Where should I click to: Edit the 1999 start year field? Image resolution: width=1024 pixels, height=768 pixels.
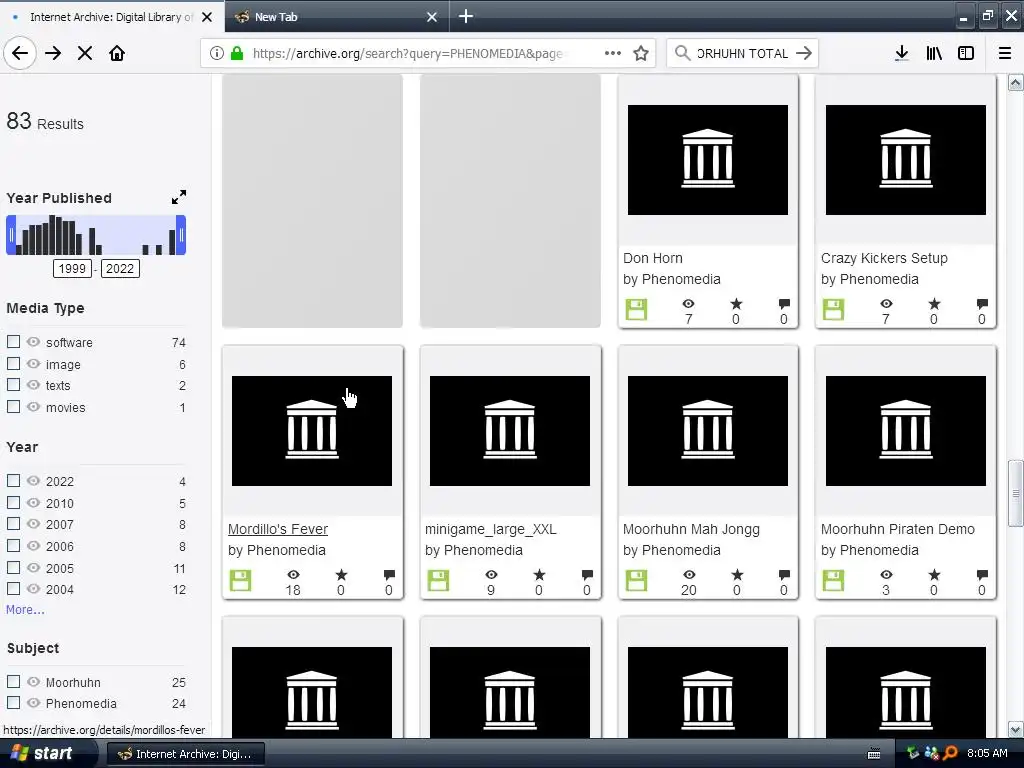72,268
